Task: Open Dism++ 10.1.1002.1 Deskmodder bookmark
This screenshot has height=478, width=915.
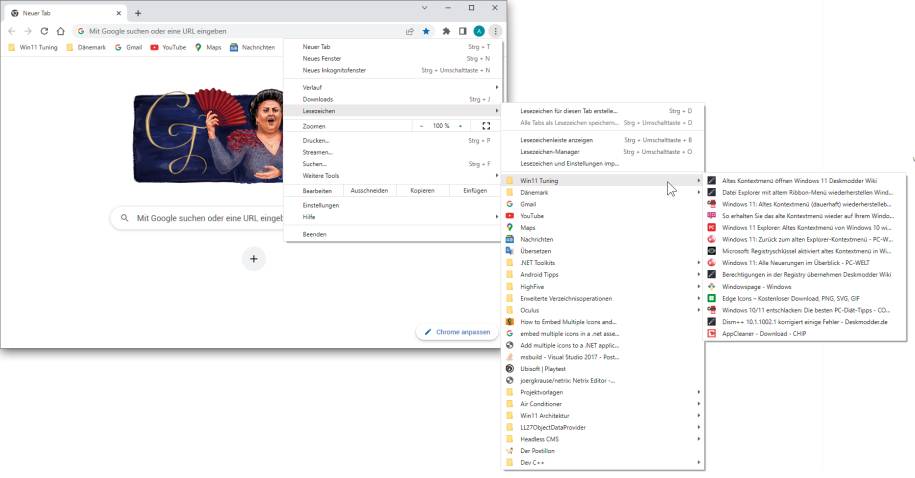Action: 805,322
